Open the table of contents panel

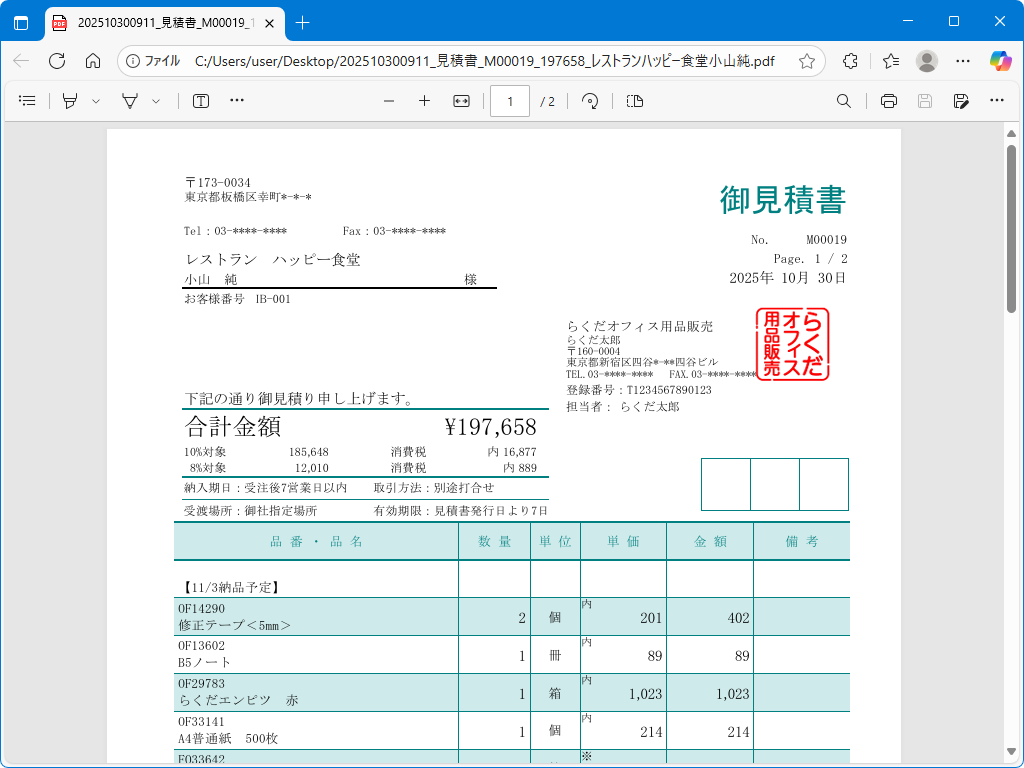point(28,101)
